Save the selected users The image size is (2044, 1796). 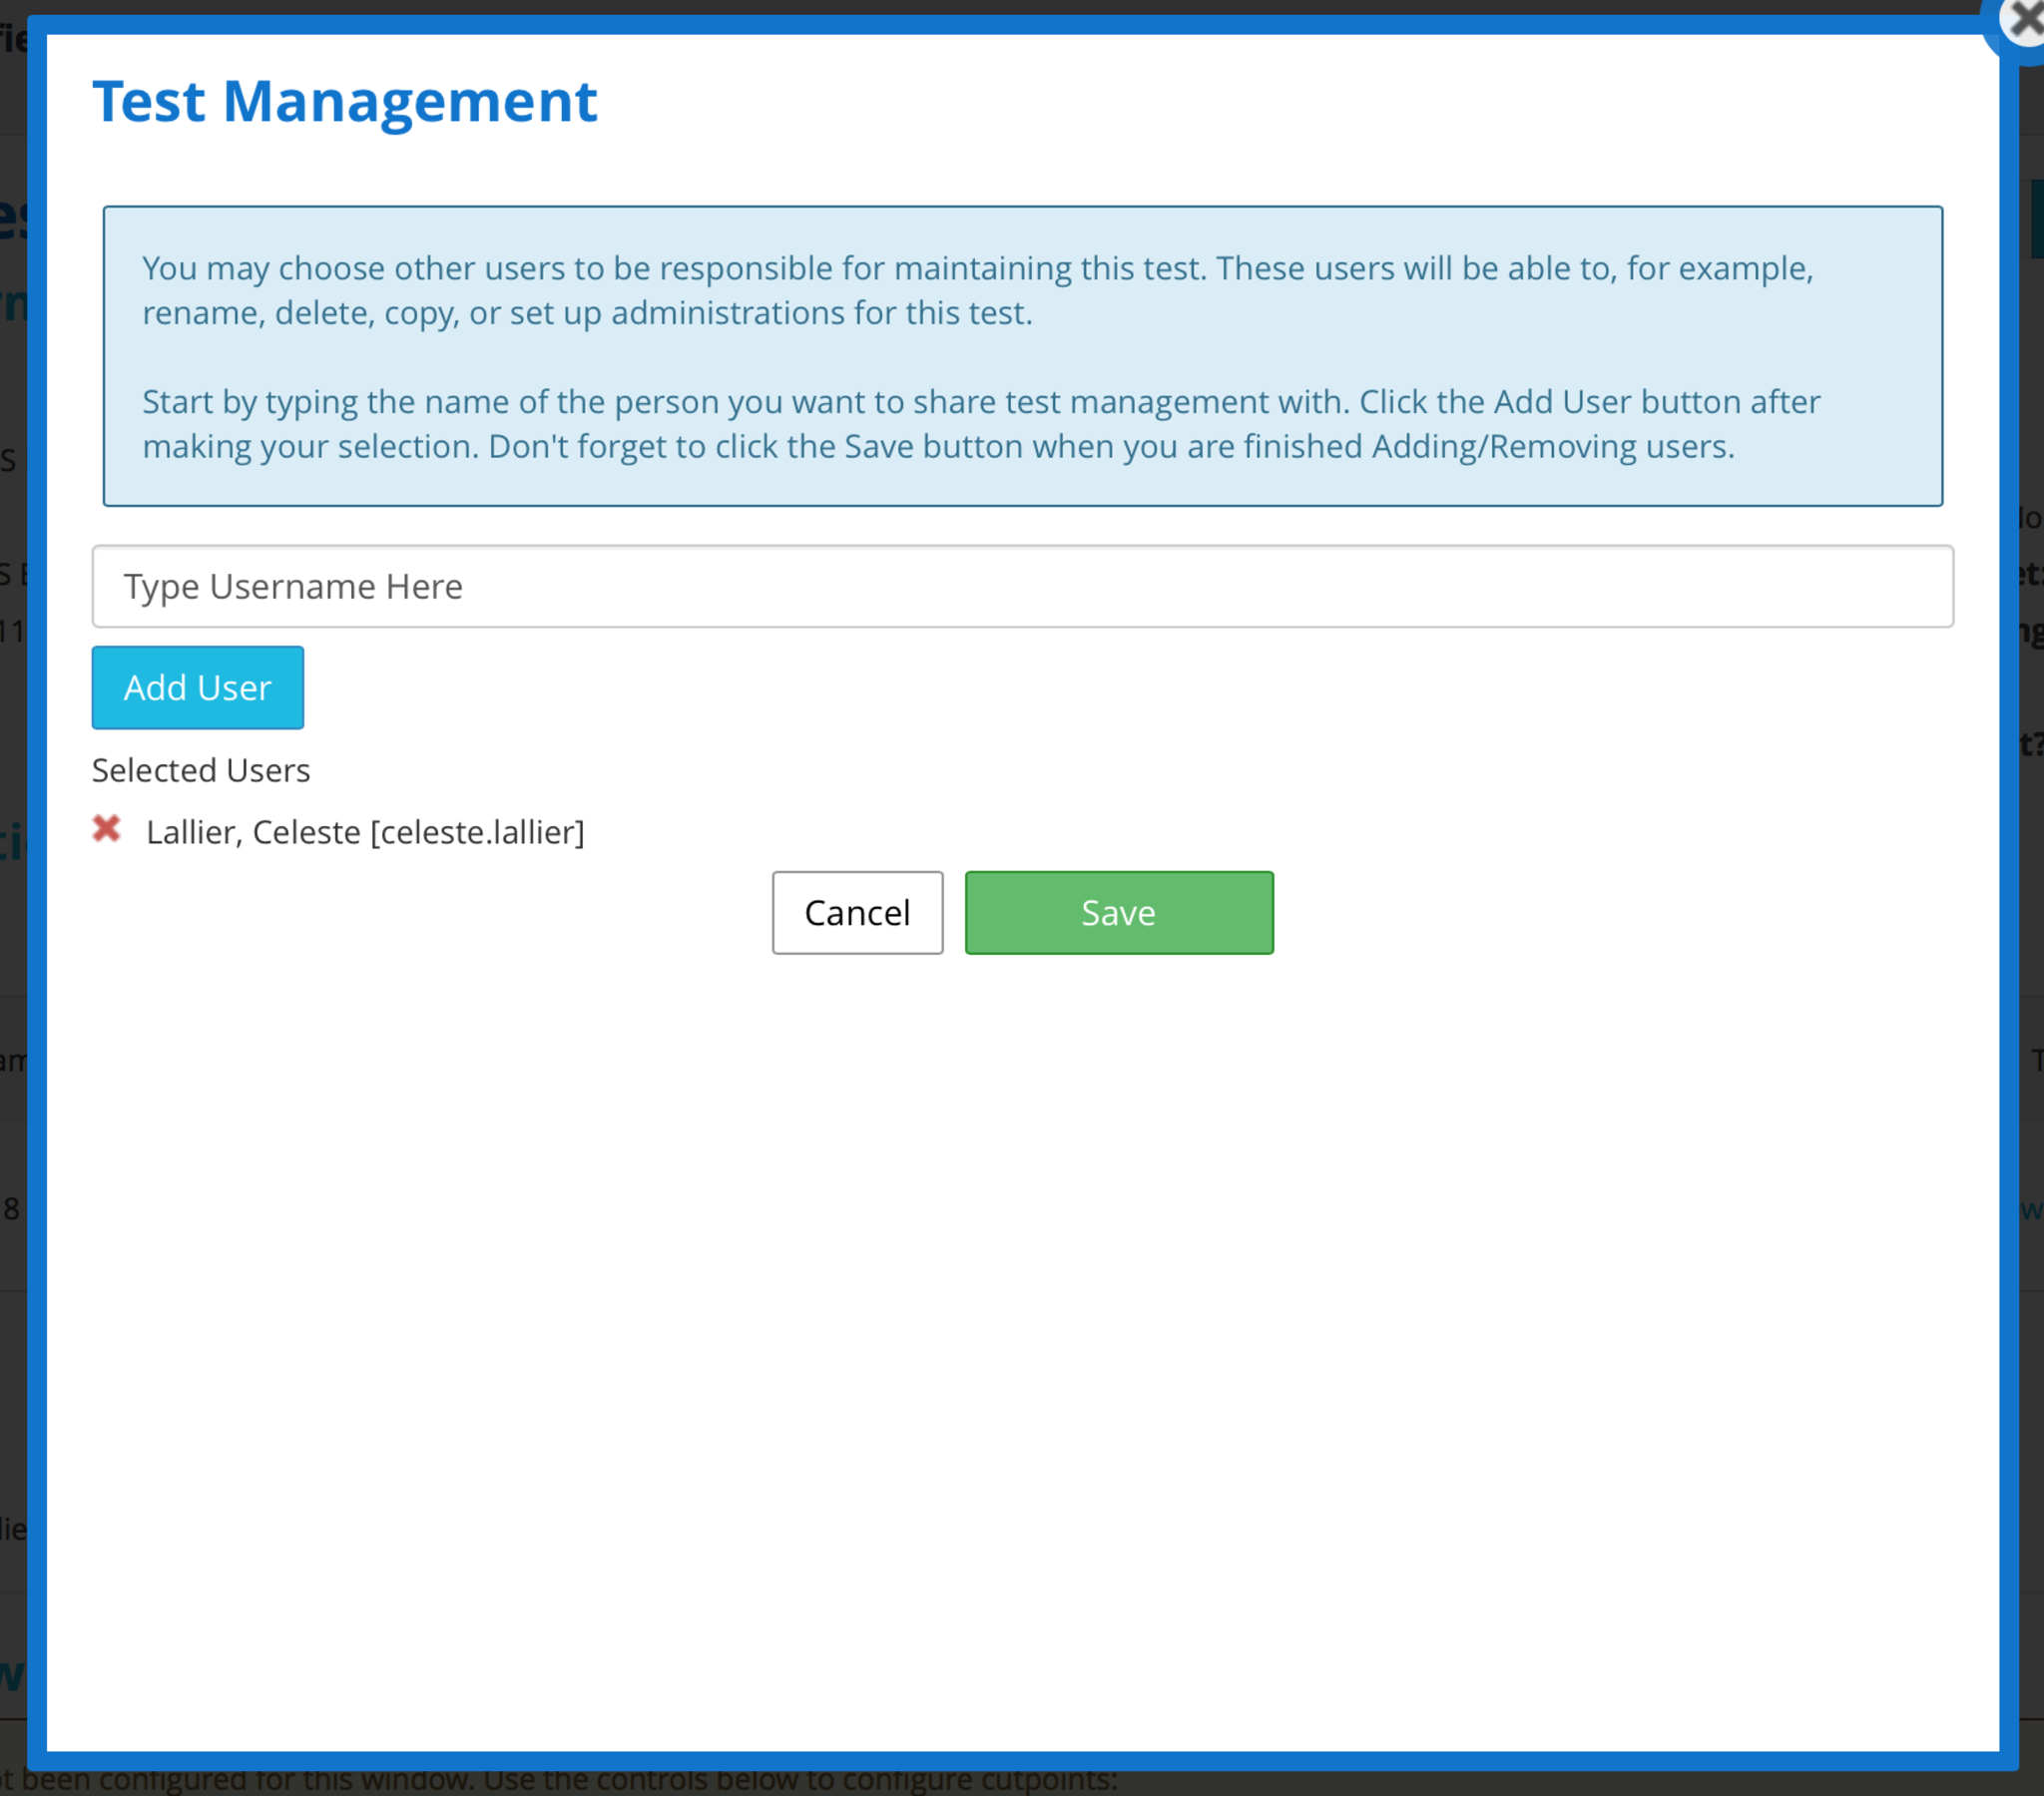pyautogui.click(x=1118, y=912)
